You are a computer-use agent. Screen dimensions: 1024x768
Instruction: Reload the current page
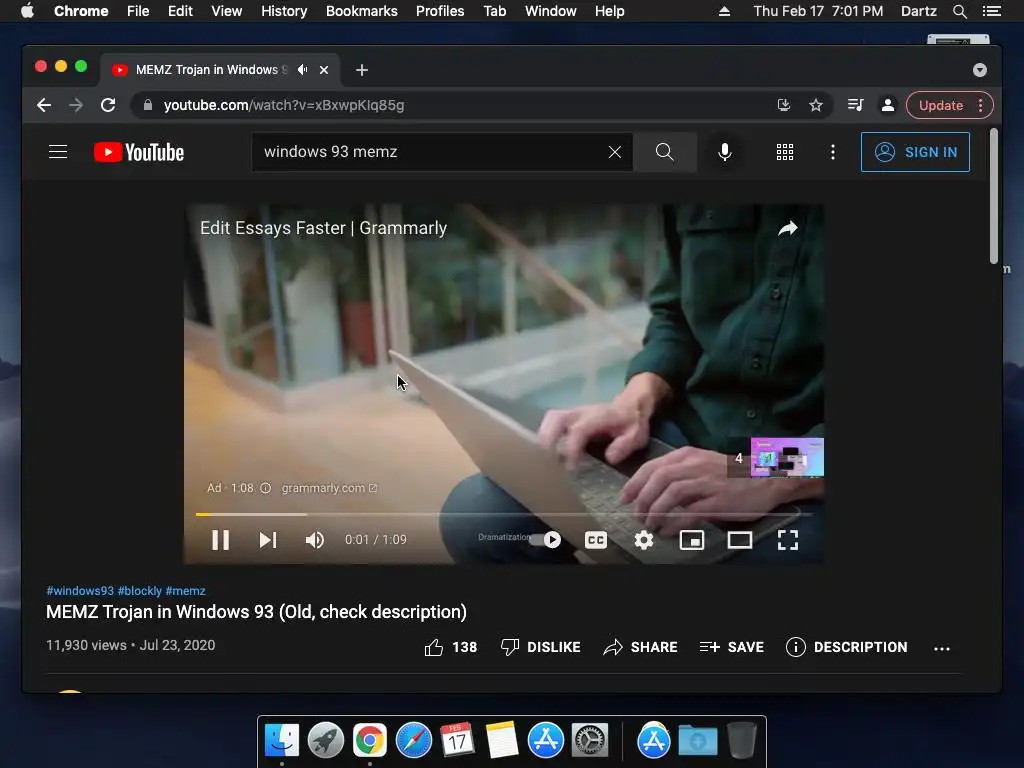click(x=108, y=105)
